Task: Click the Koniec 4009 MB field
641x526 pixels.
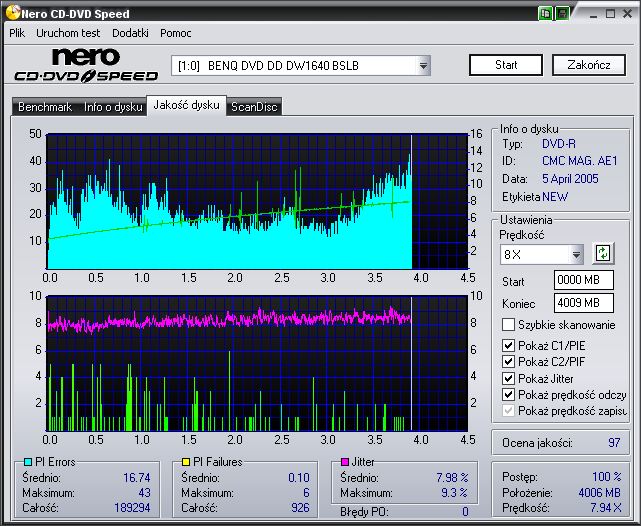Action: (x=584, y=303)
